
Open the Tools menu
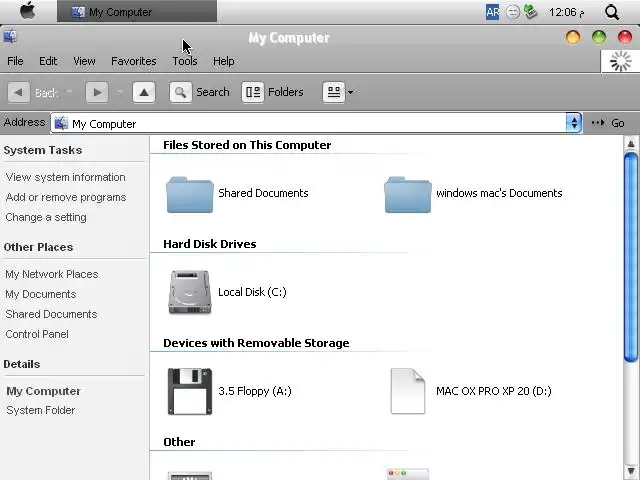click(184, 61)
